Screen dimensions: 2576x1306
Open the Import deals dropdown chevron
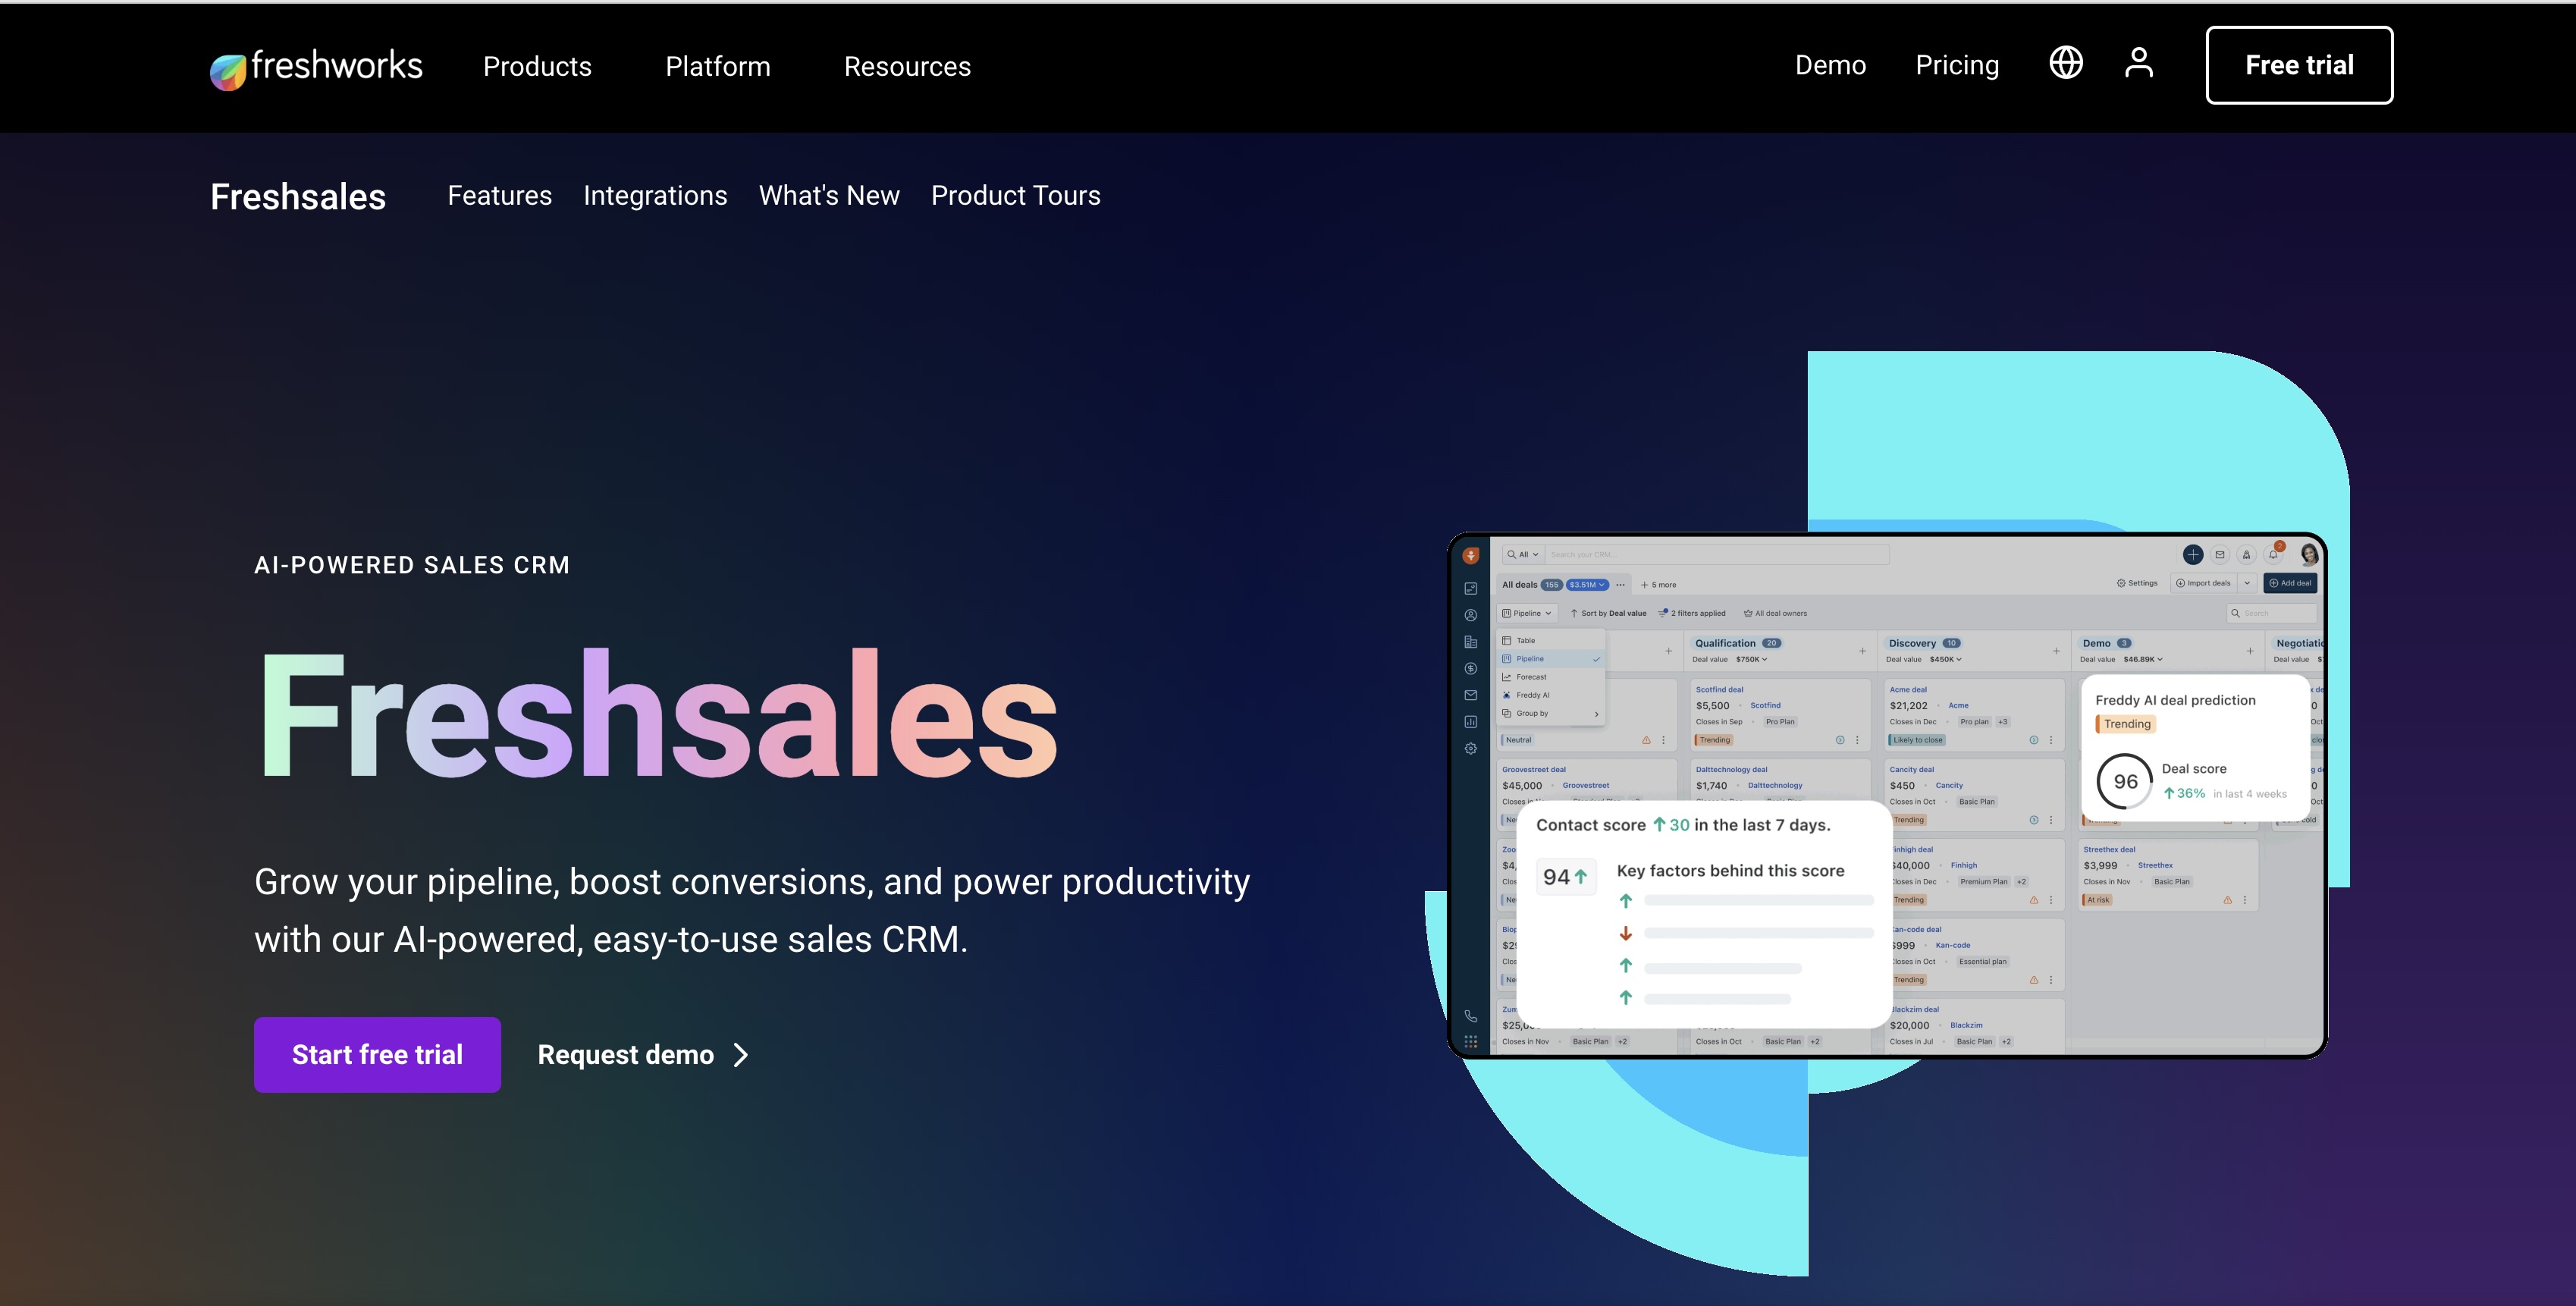click(2247, 584)
